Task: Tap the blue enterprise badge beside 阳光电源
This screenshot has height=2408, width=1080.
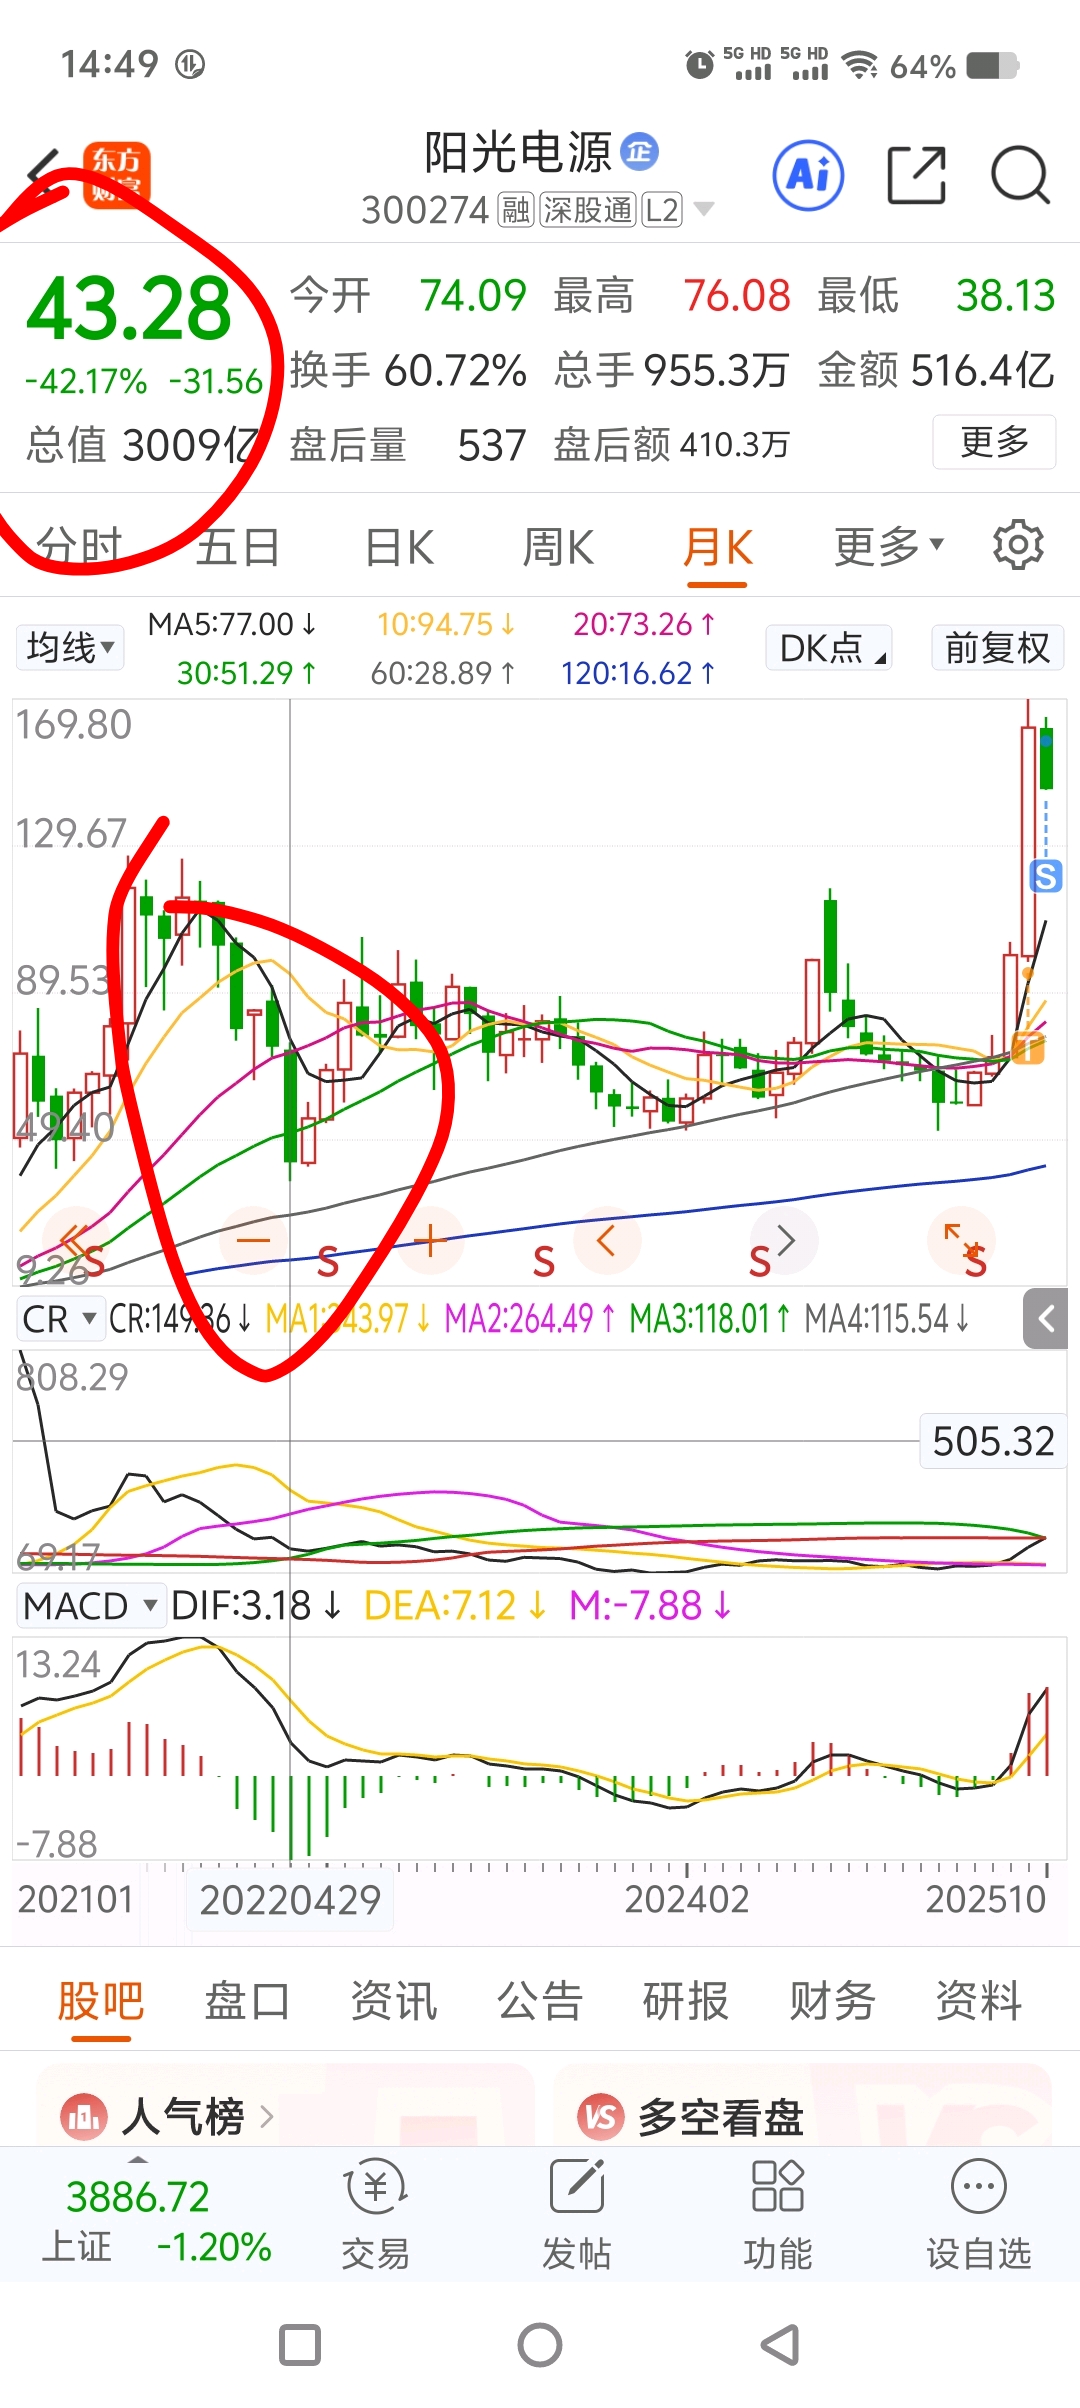Action: (x=640, y=151)
